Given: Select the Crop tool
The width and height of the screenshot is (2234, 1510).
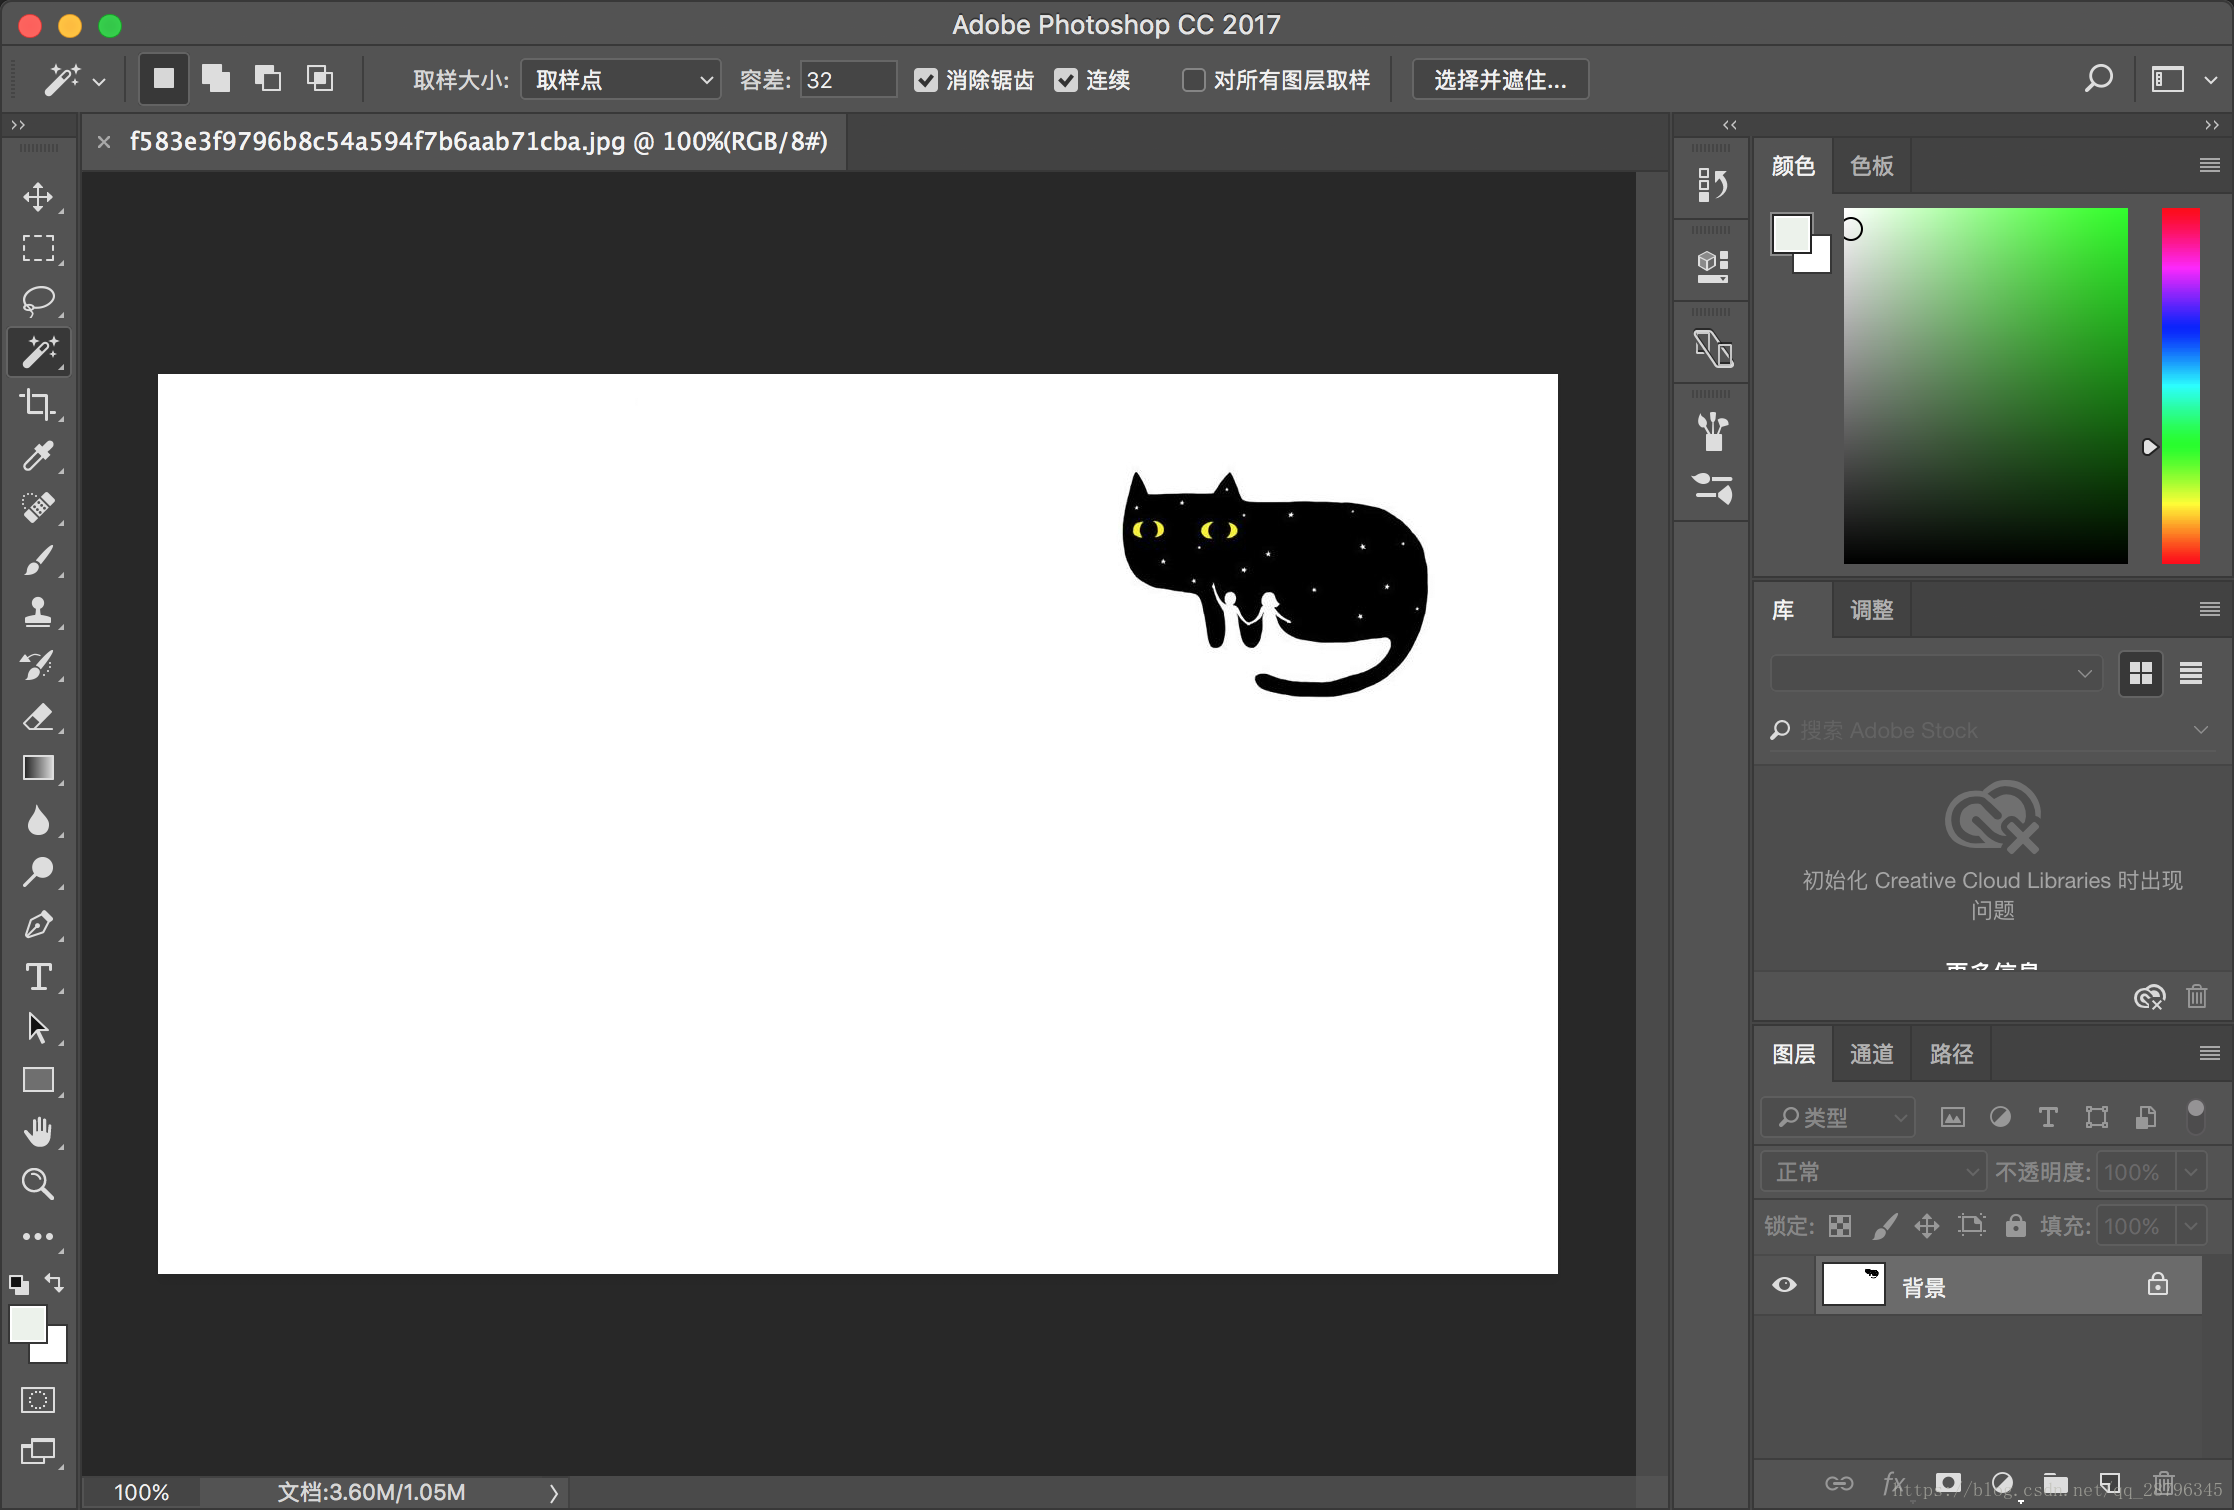Looking at the screenshot, I should pyautogui.click(x=38, y=404).
